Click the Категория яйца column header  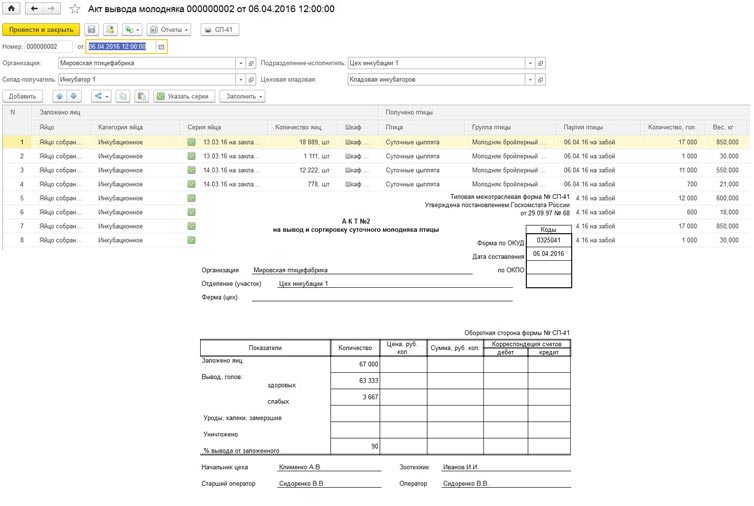(x=135, y=127)
